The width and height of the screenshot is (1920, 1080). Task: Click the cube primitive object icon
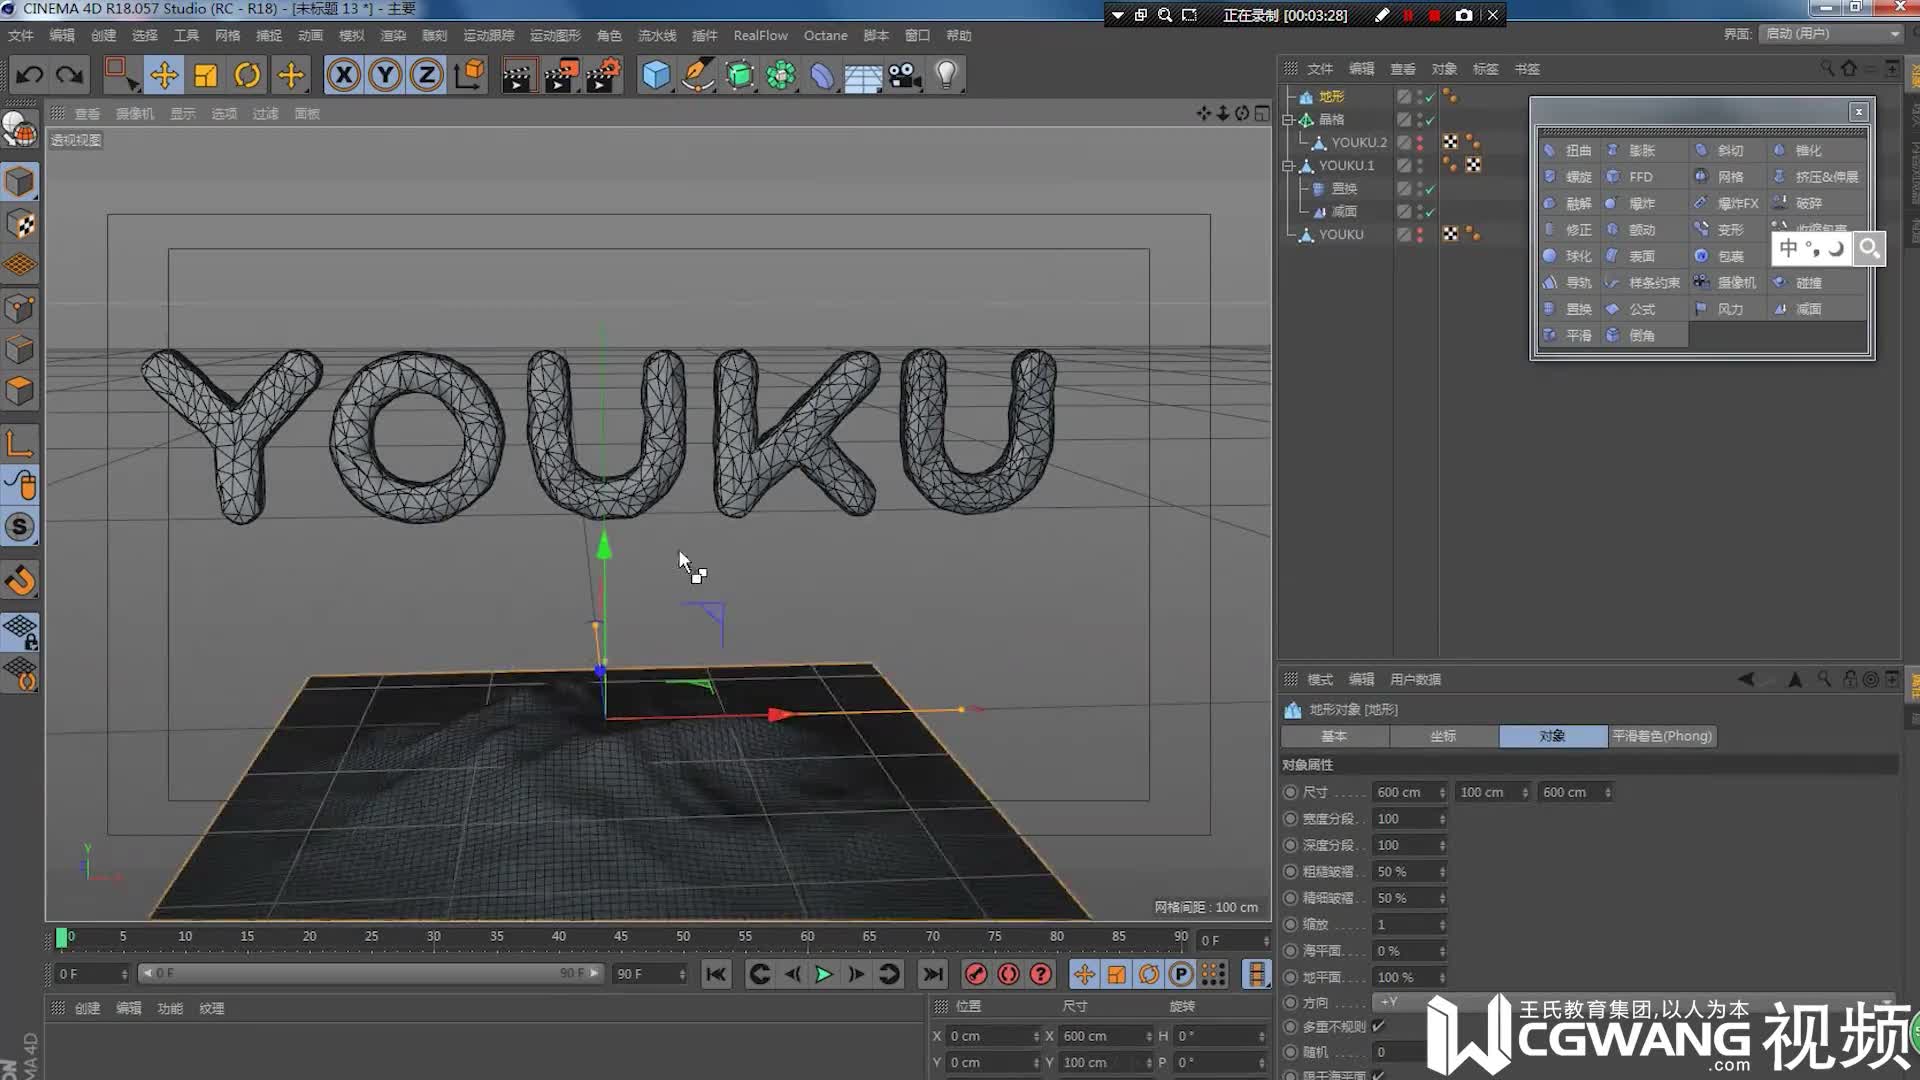click(656, 75)
